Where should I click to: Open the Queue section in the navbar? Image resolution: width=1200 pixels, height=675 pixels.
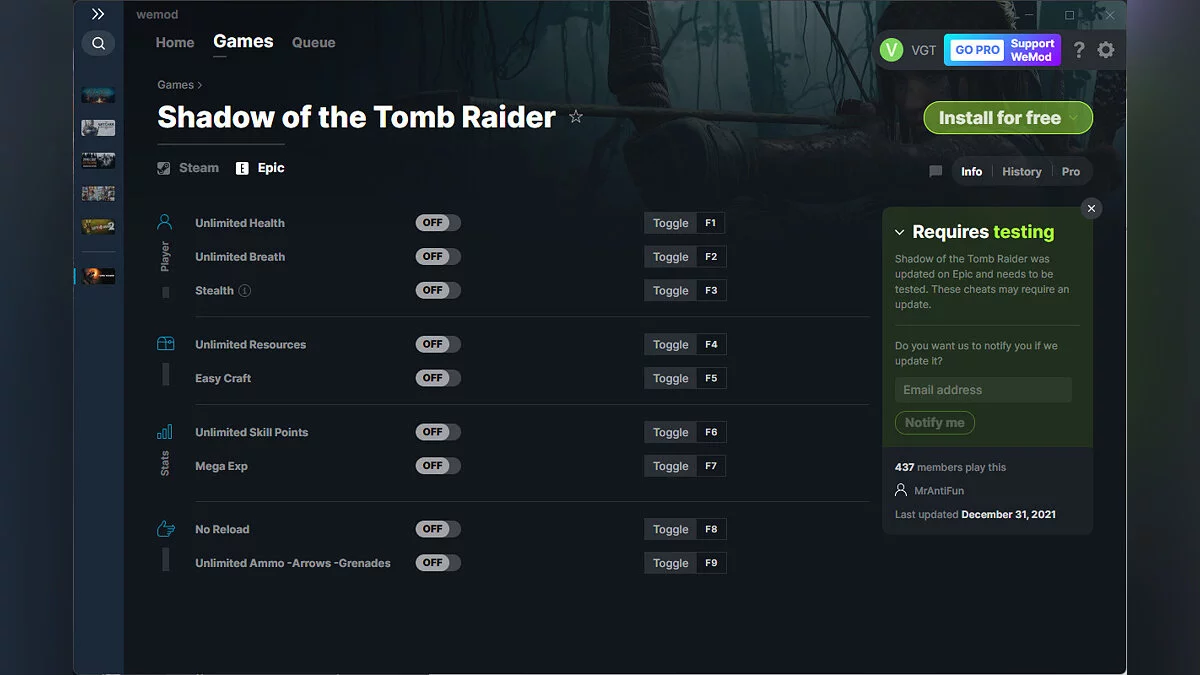click(313, 42)
